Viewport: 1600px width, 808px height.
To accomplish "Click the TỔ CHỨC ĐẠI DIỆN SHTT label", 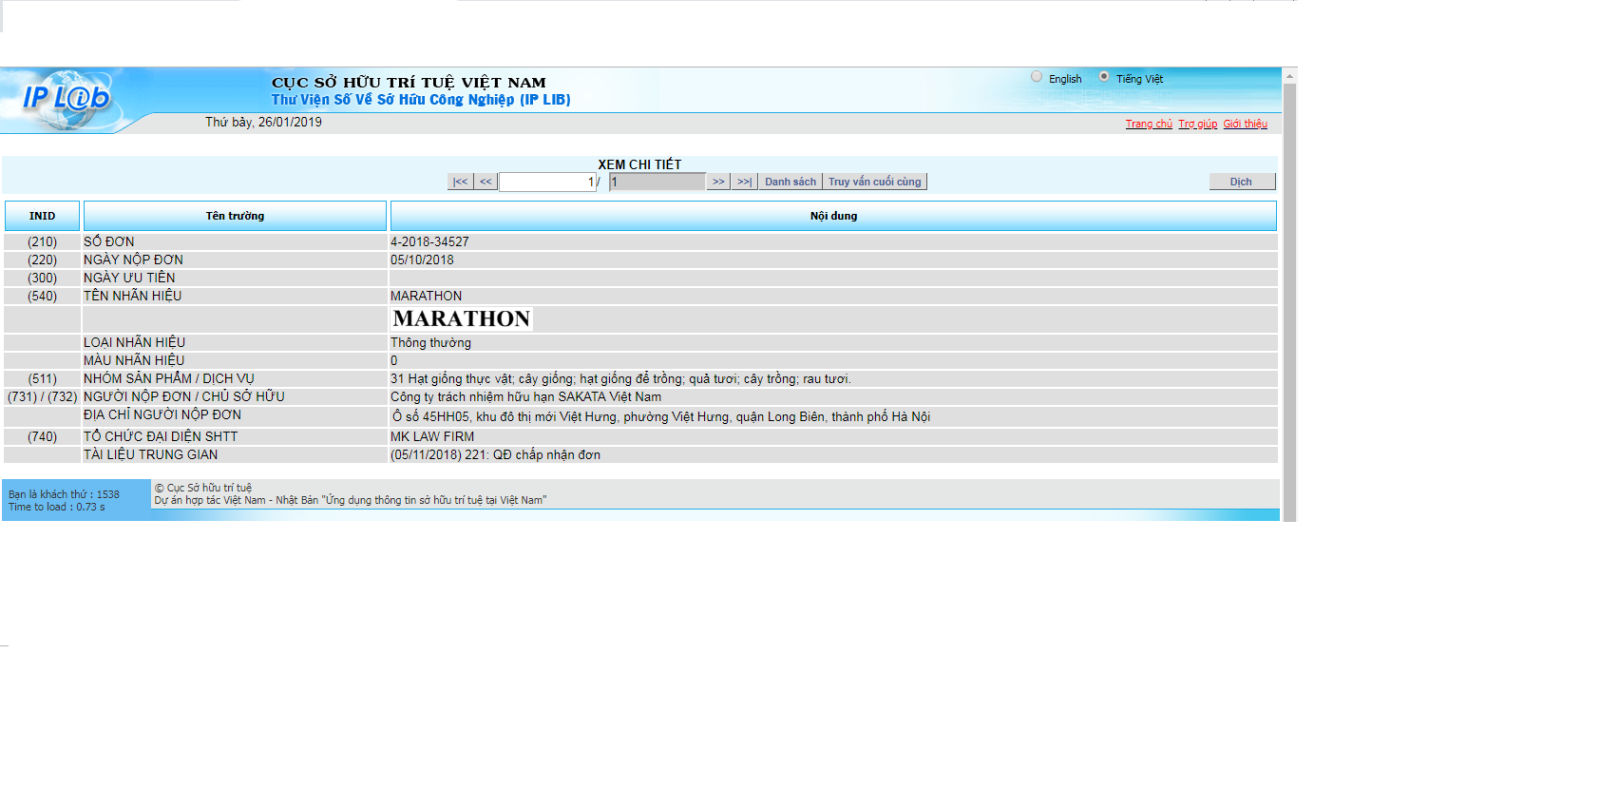I will tap(161, 437).
